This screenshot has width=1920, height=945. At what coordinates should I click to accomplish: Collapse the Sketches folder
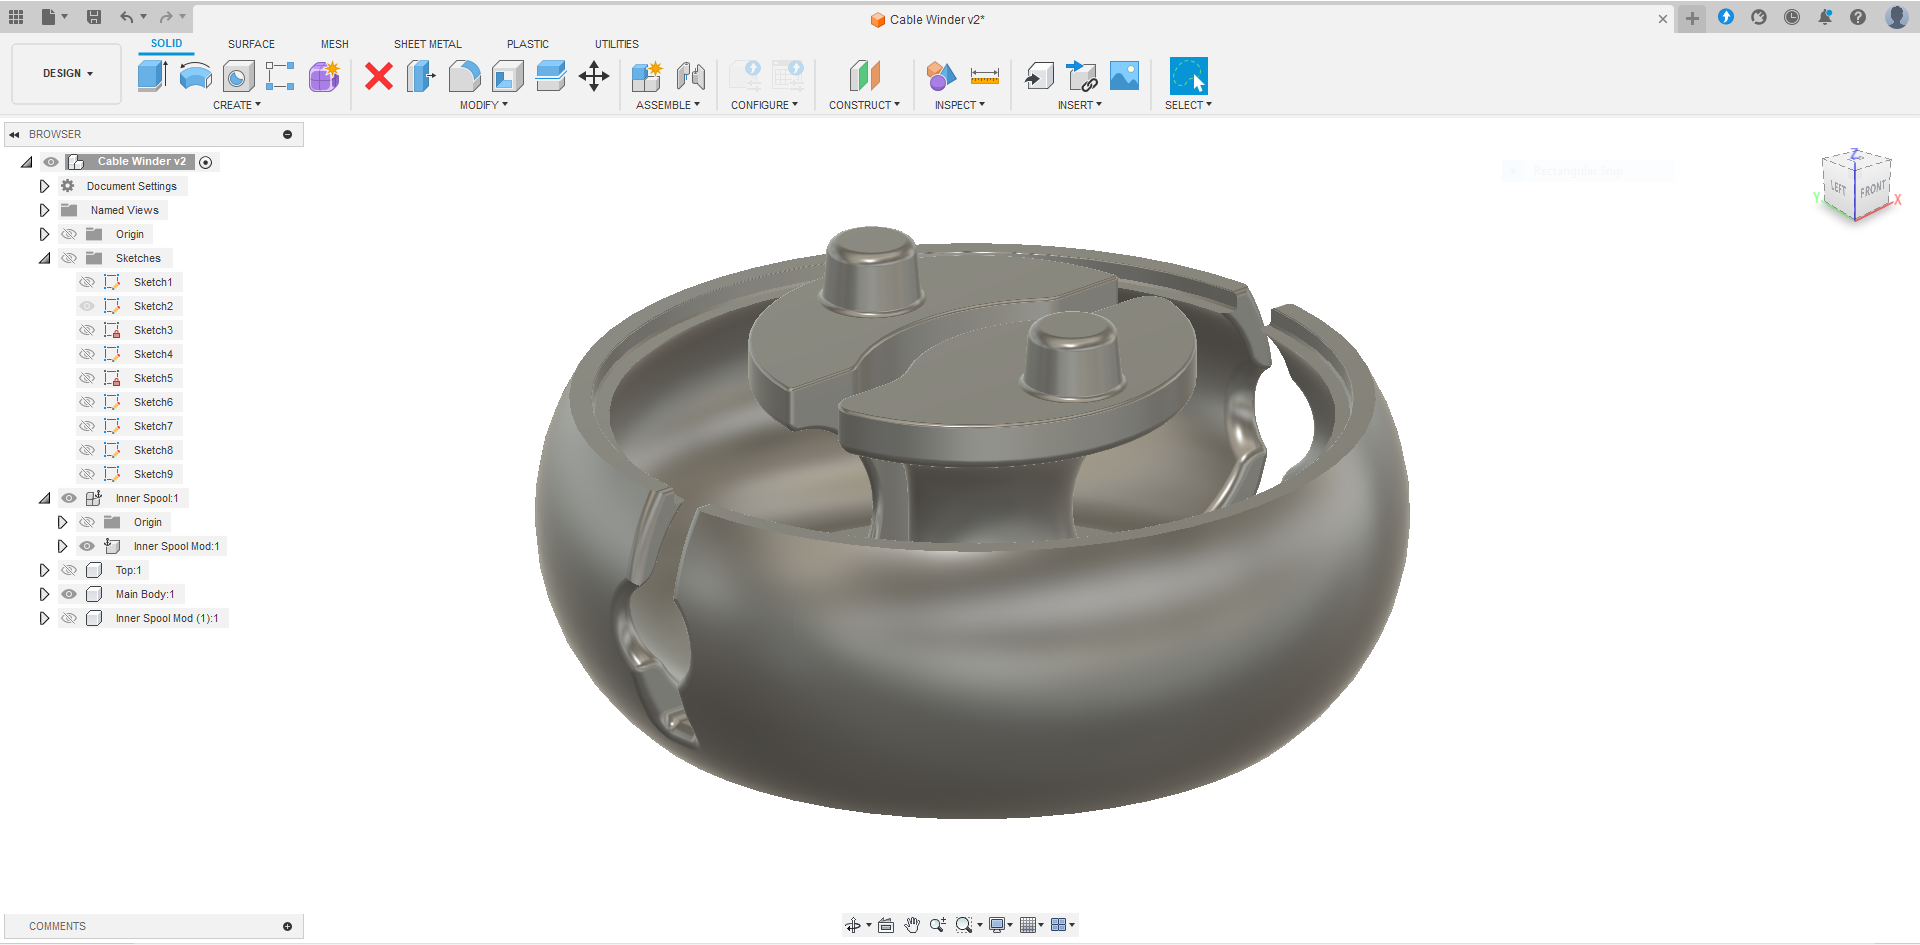[x=44, y=258]
